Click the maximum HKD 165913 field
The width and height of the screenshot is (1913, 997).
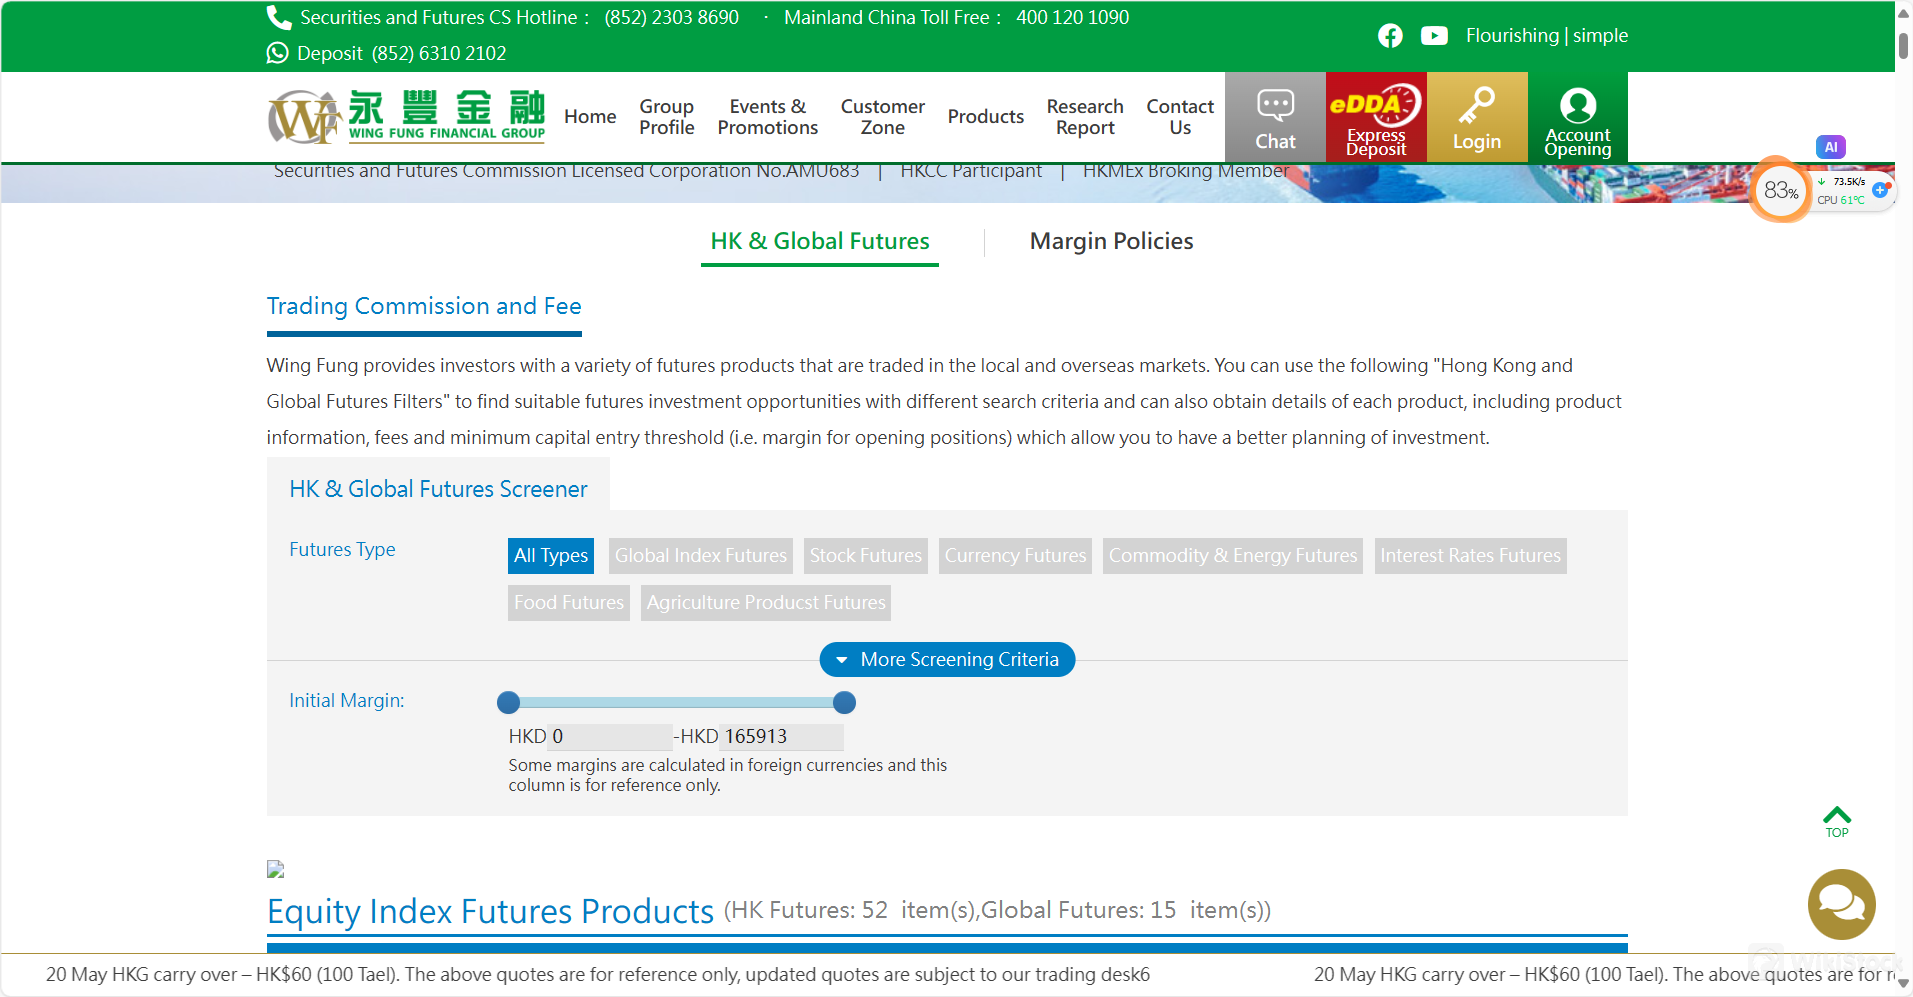(782, 737)
